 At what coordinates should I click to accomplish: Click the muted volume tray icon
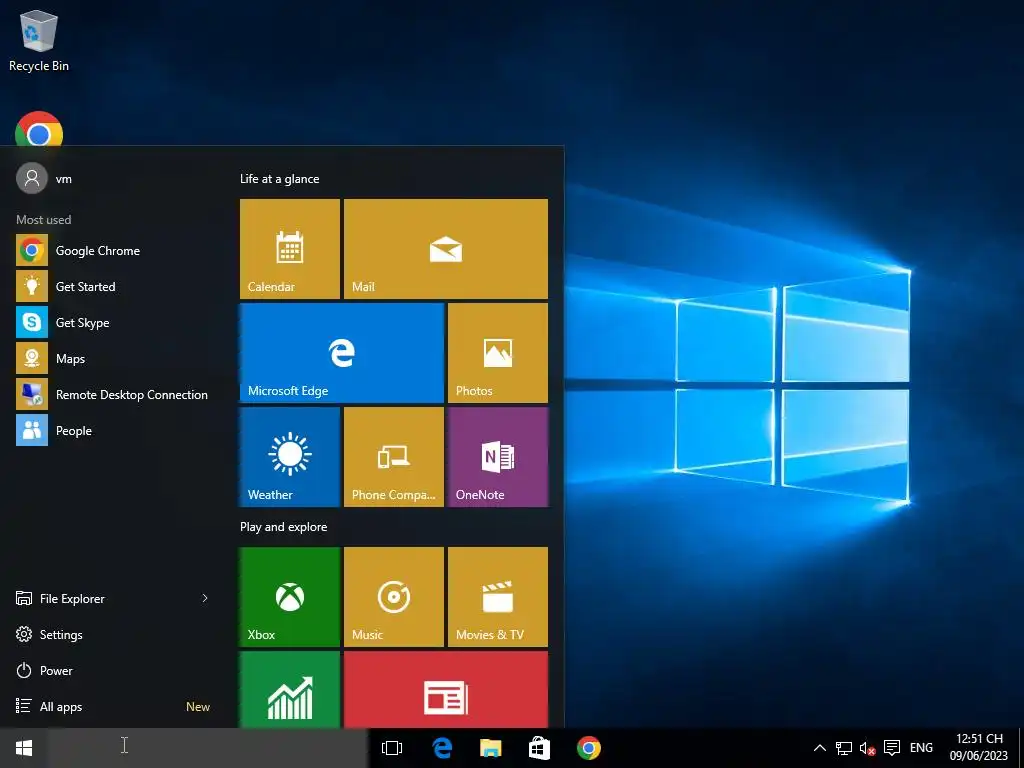click(867, 748)
